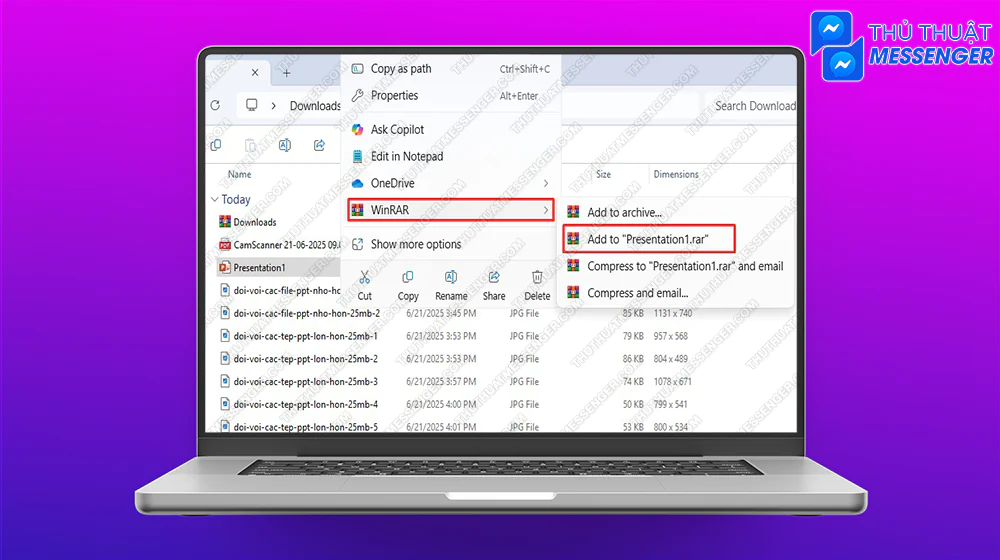Click the OneDrive cloud icon
The width and height of the screenshot is (1000, 560).
tap(358, 183)
